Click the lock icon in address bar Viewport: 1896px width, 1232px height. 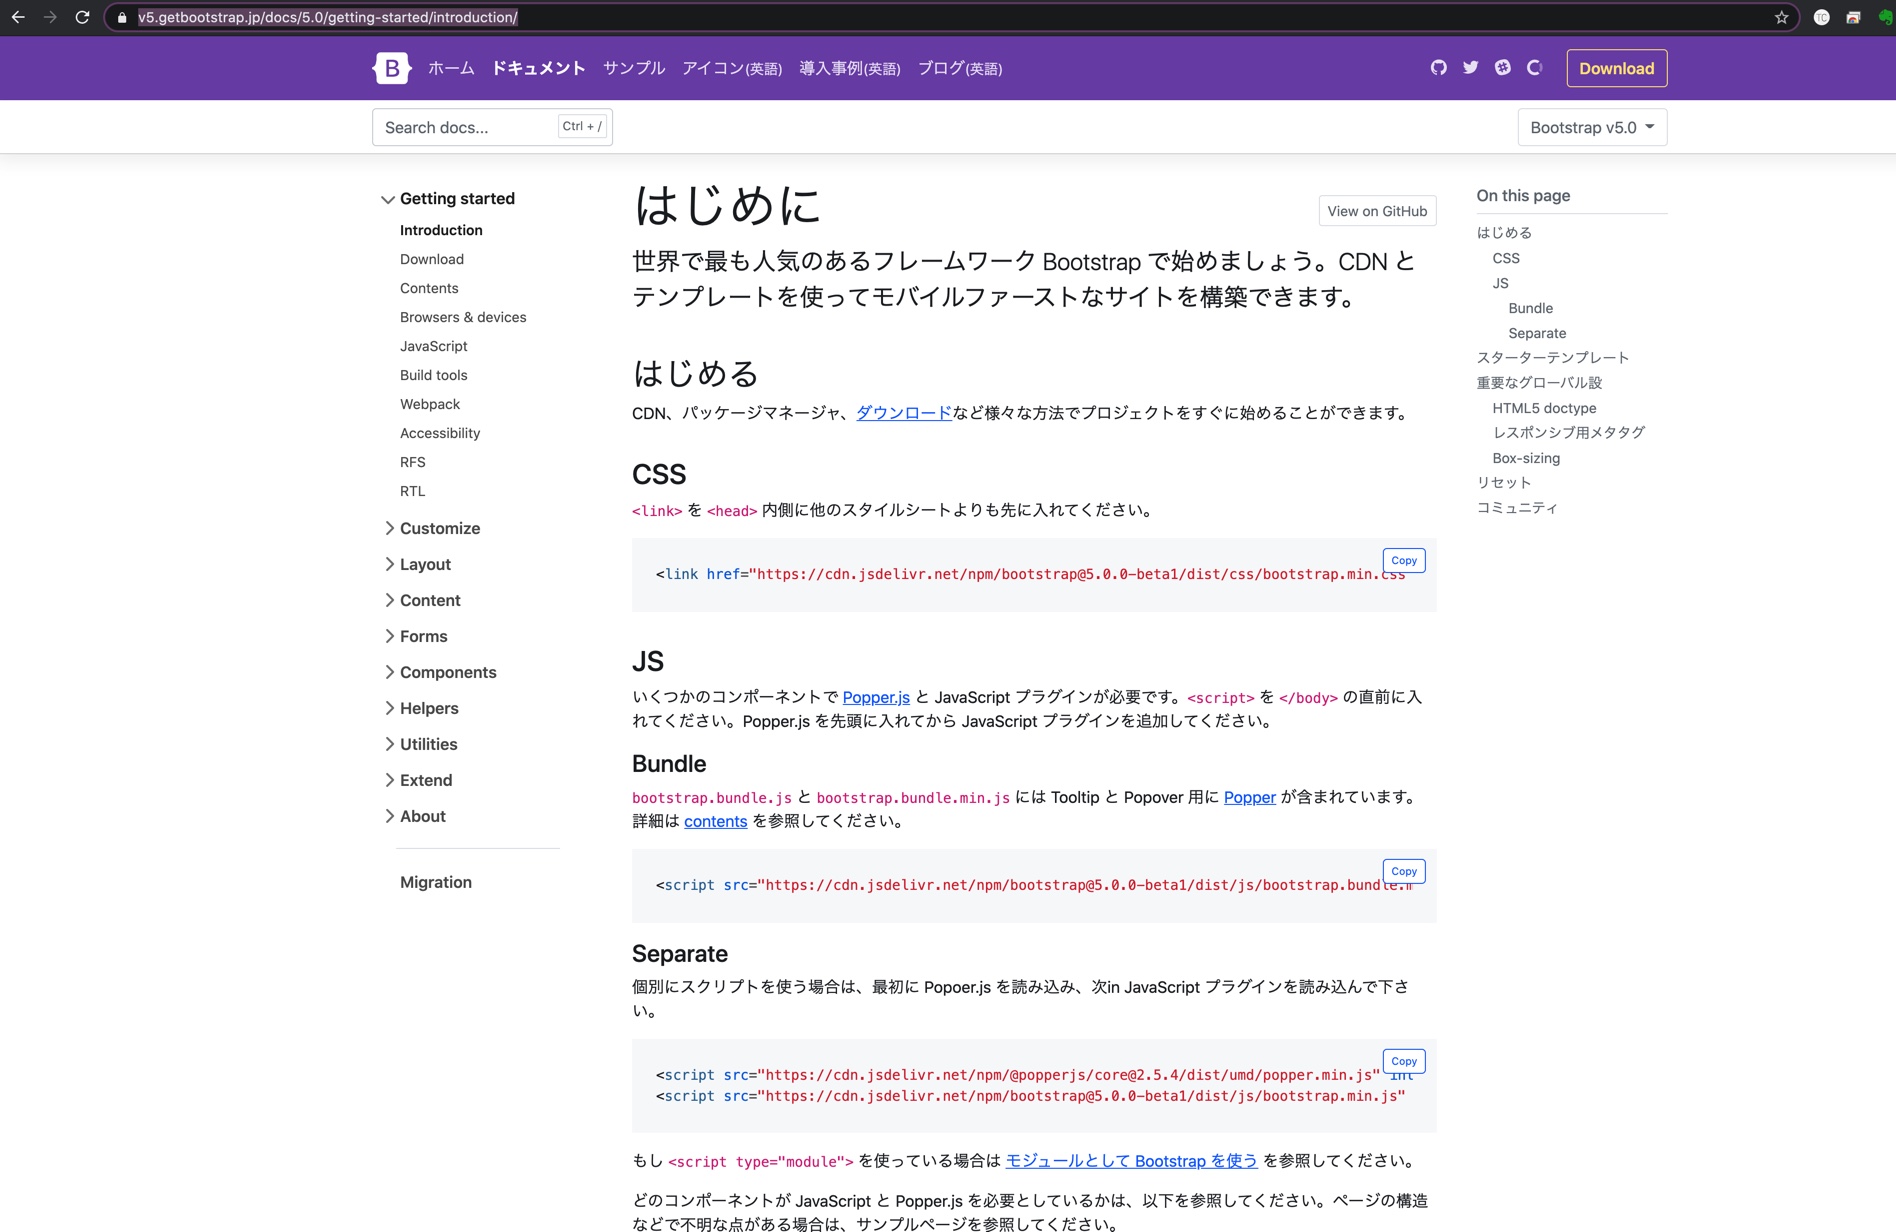coord(122,17)
